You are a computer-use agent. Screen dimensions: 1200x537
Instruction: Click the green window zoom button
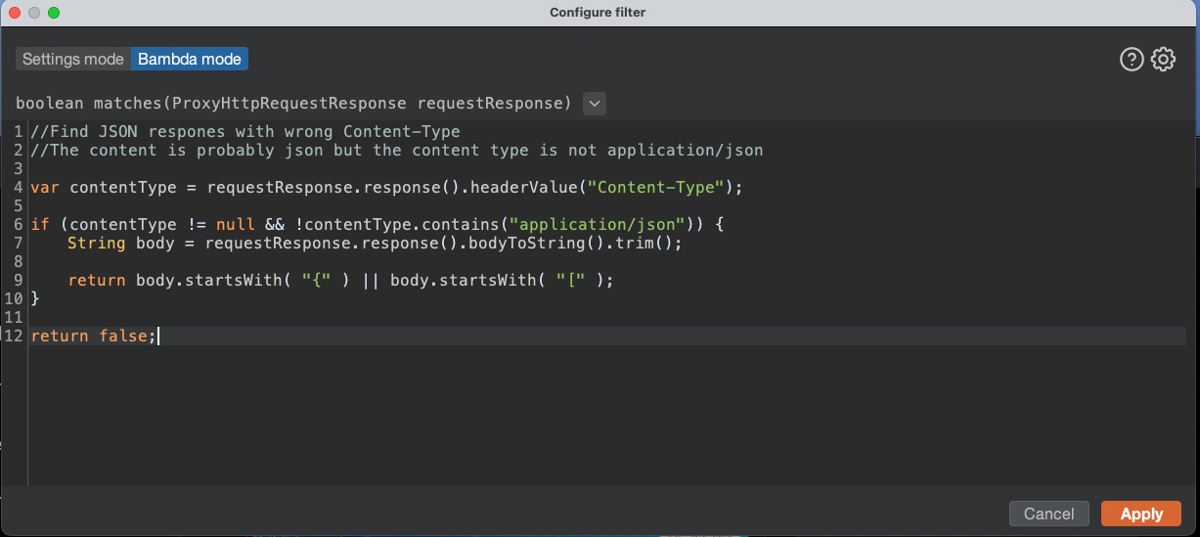(53, 12)
